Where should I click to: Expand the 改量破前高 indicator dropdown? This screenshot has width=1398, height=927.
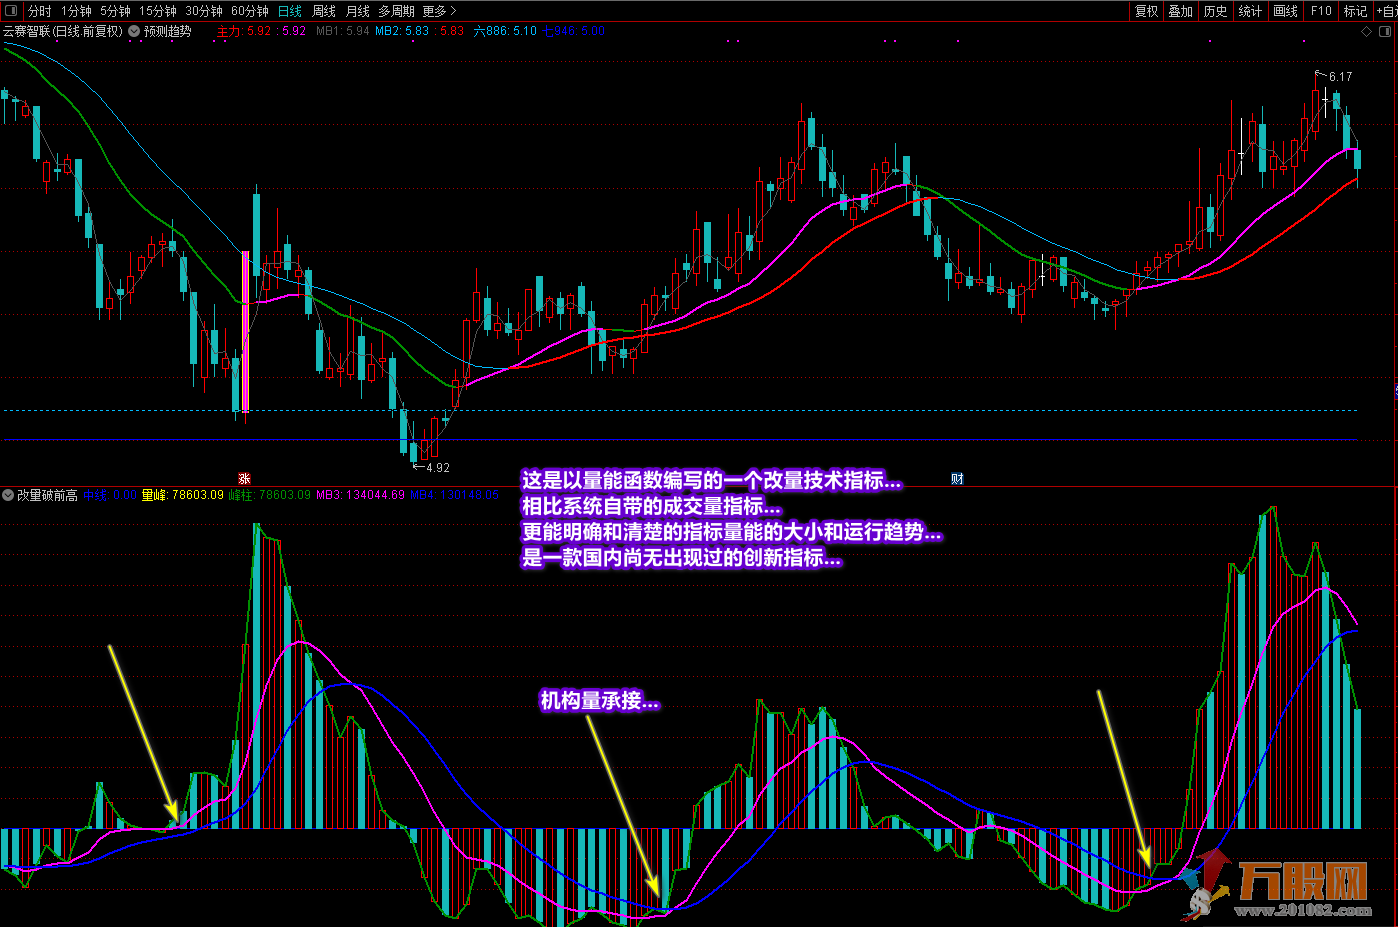(x=8, y=495)
